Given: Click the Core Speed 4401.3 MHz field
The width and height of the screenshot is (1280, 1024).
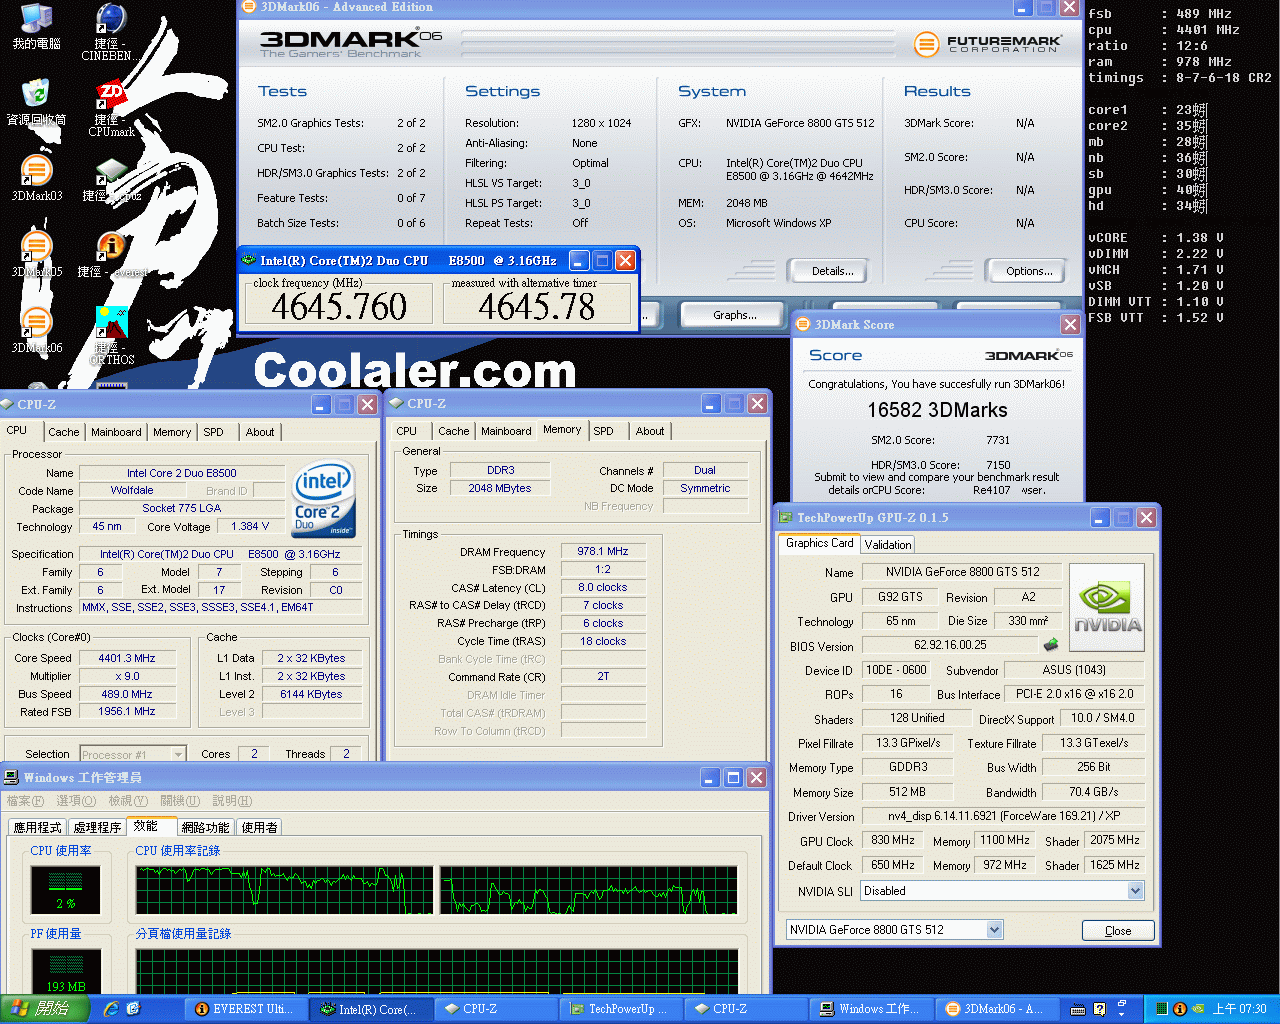Looking at the screenshot, I should tap(127, 658).
